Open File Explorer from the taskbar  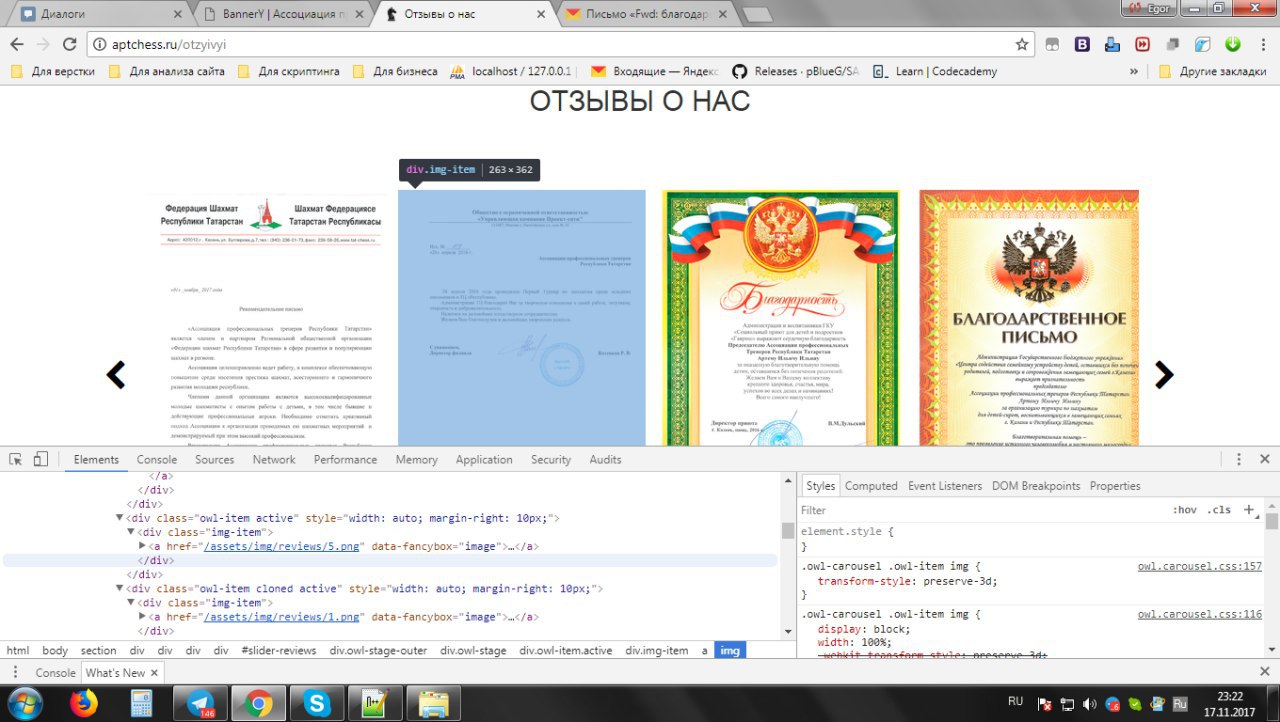[433, 704]
